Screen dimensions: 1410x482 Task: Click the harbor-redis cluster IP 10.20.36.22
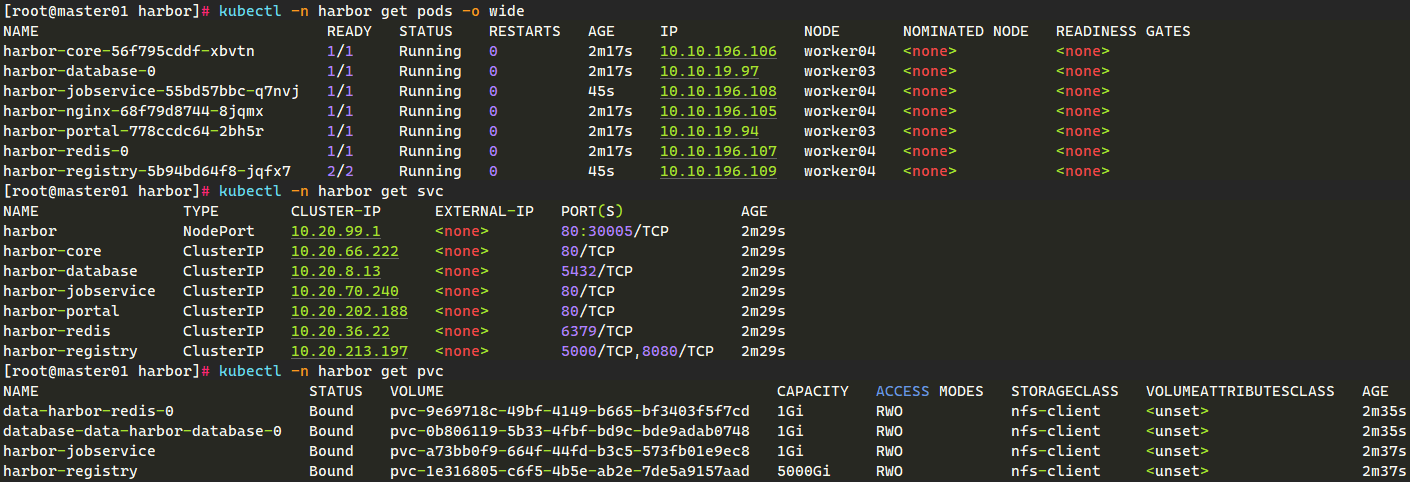pyautogui.click(x=340, y=331)
